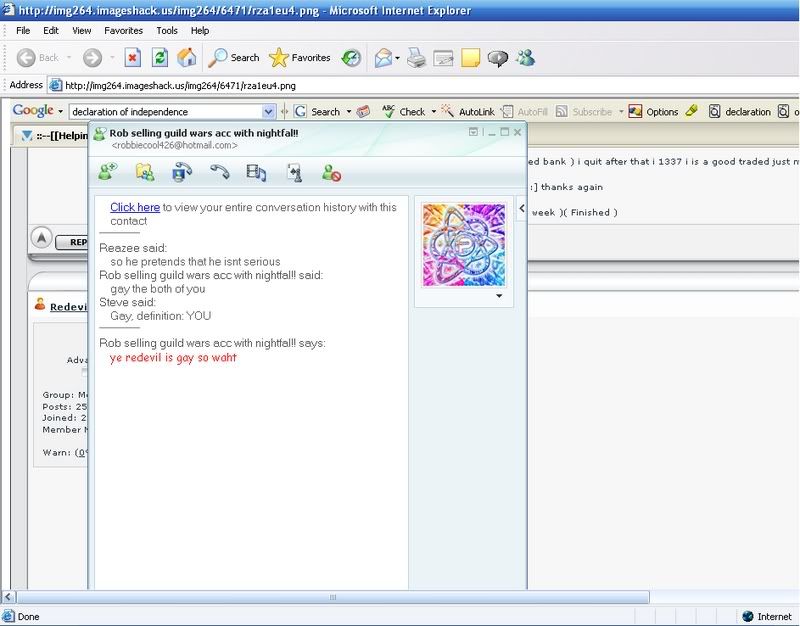This screenshot has height=626, width=800.
Task: Click the share files folder icon
Action: 144,172
